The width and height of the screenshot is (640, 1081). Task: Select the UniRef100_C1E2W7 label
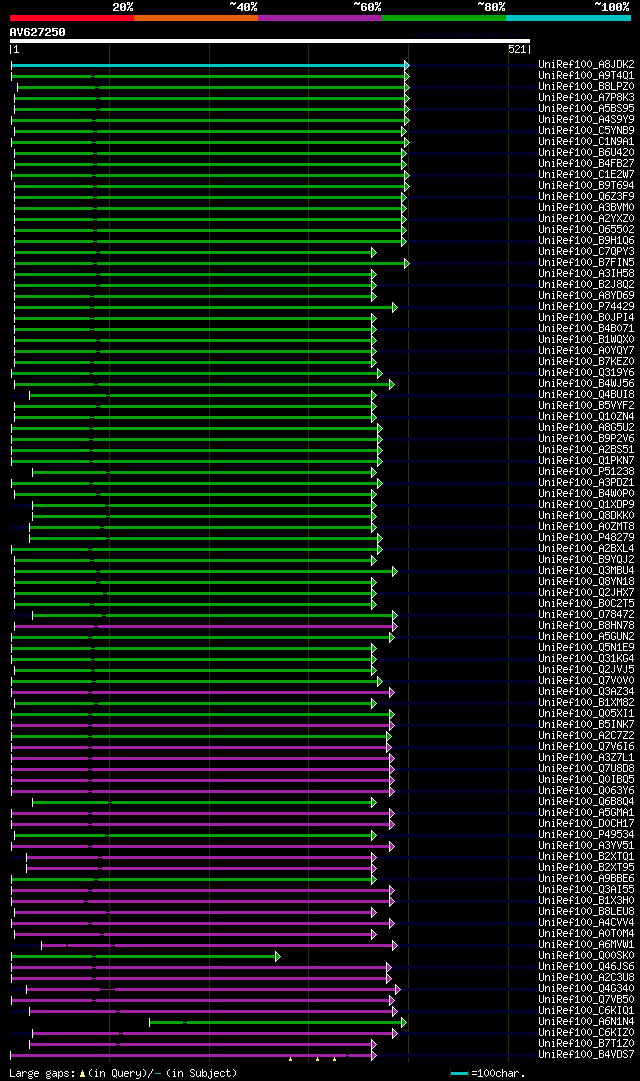pyautogui.click(x=586, y=174)
